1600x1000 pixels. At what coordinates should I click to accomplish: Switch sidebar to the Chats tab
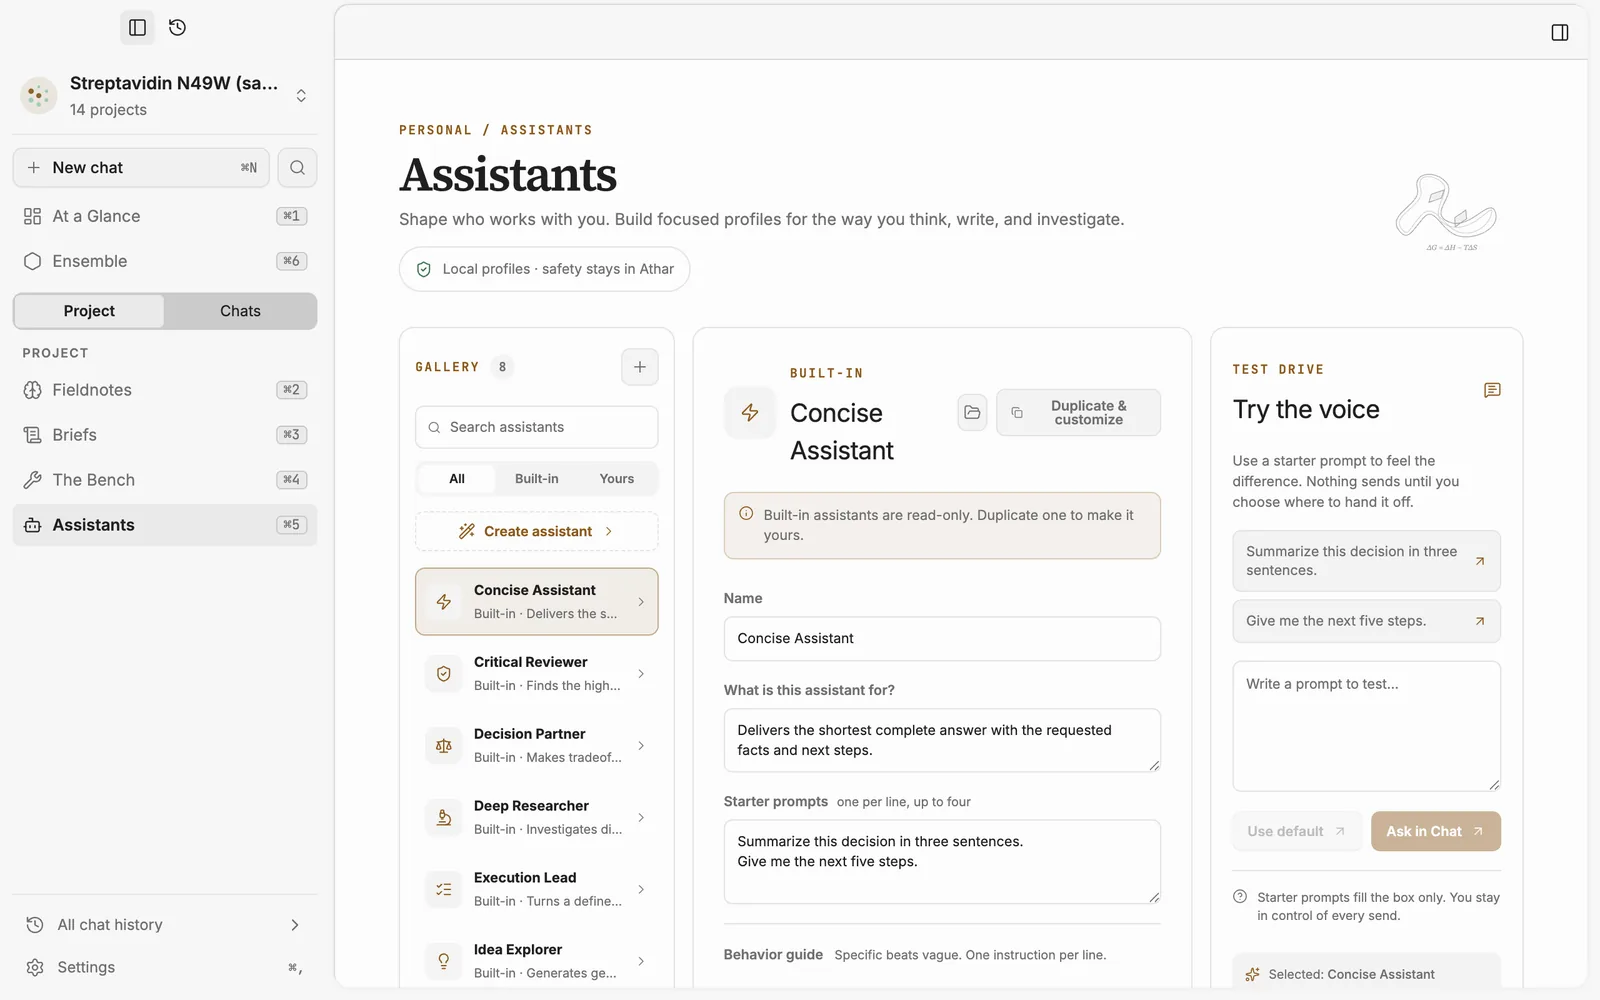[240, 311]
